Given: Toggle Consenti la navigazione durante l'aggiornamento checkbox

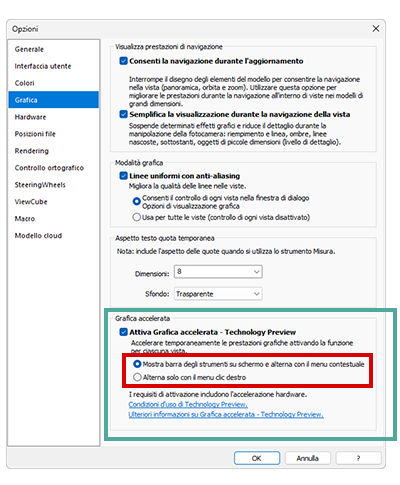Looking at the screenshot, I should point(123,61).
